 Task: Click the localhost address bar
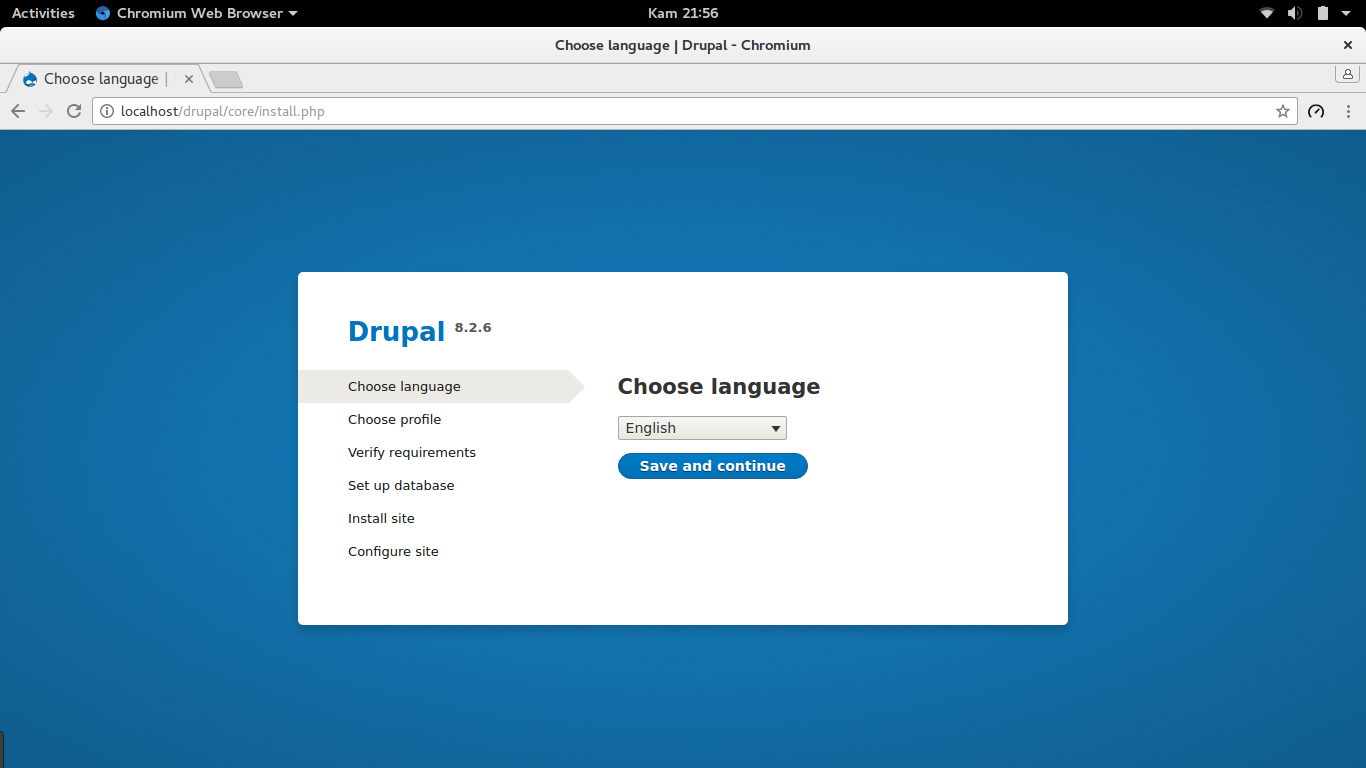point(694,111)
